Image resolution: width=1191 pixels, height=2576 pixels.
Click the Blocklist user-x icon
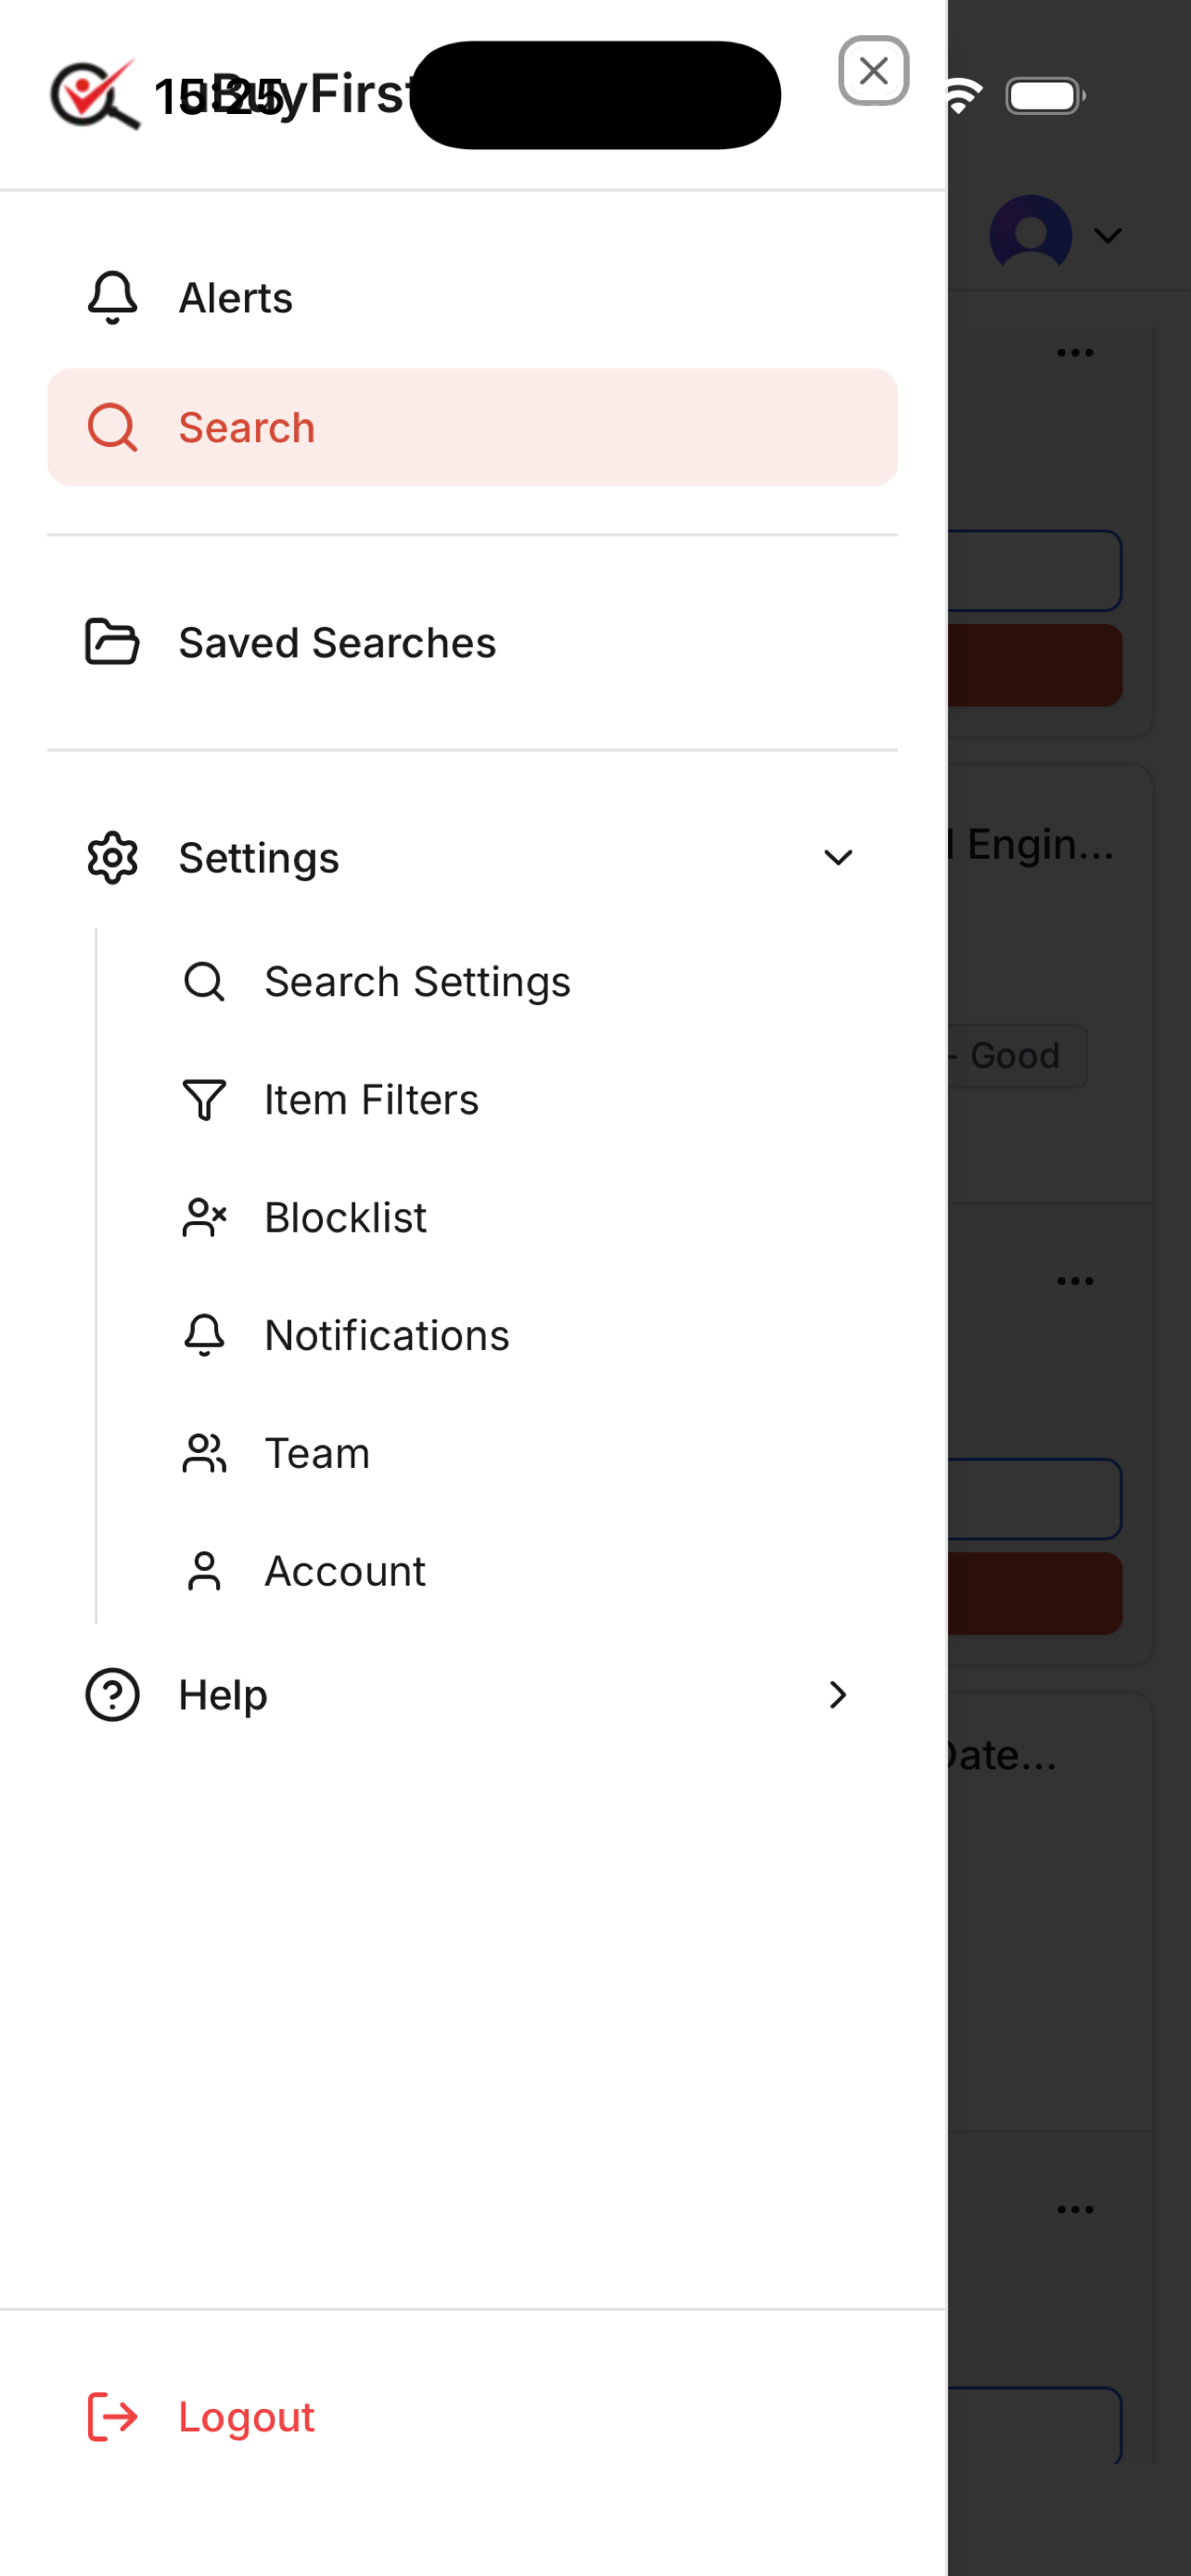(204, 1218)
